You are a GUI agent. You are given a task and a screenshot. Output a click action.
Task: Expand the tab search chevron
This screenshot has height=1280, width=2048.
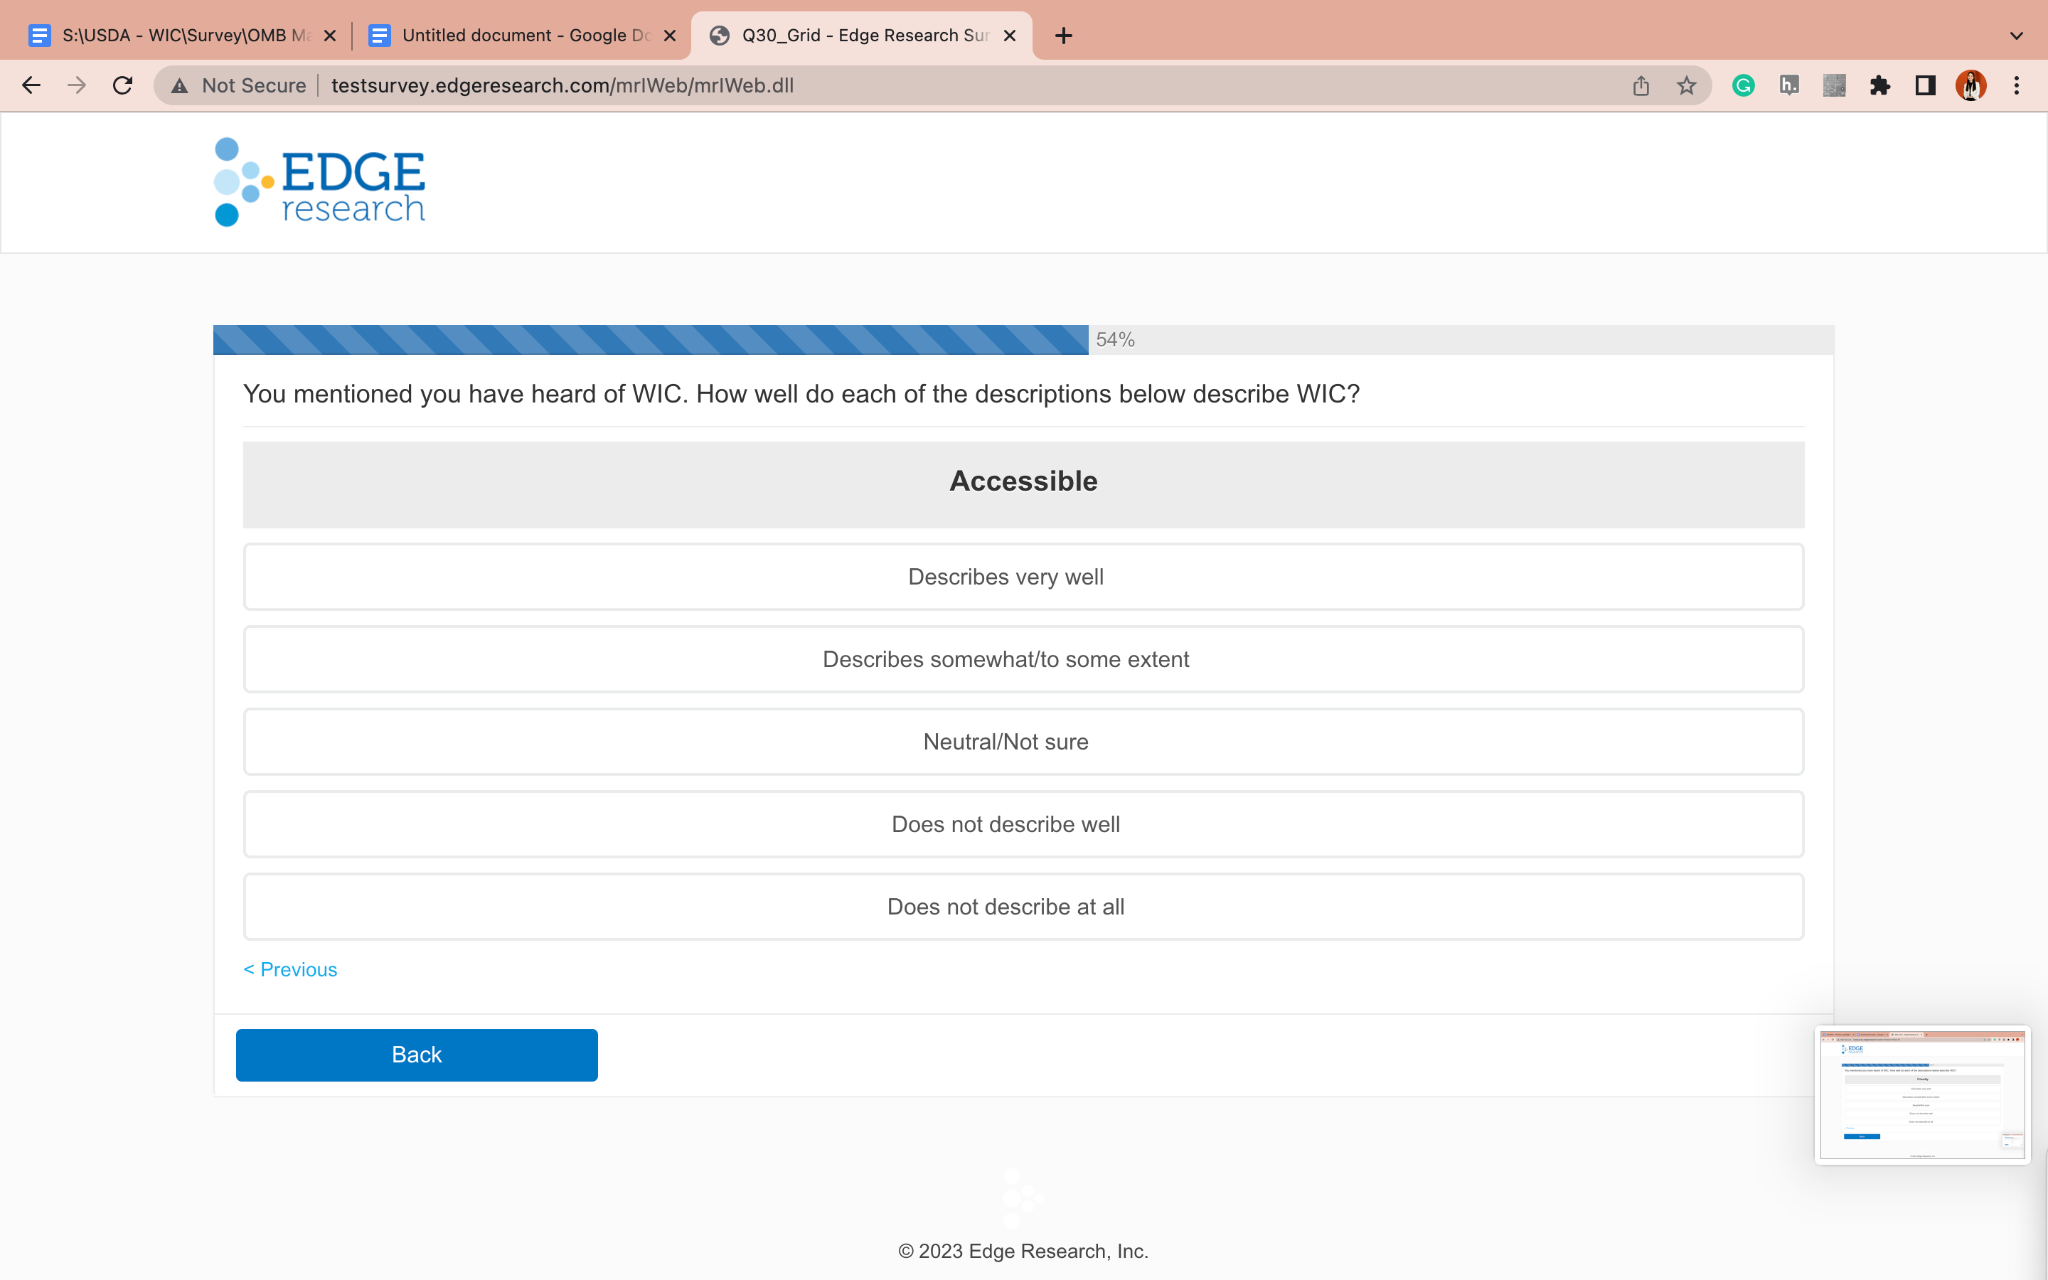2016,36
